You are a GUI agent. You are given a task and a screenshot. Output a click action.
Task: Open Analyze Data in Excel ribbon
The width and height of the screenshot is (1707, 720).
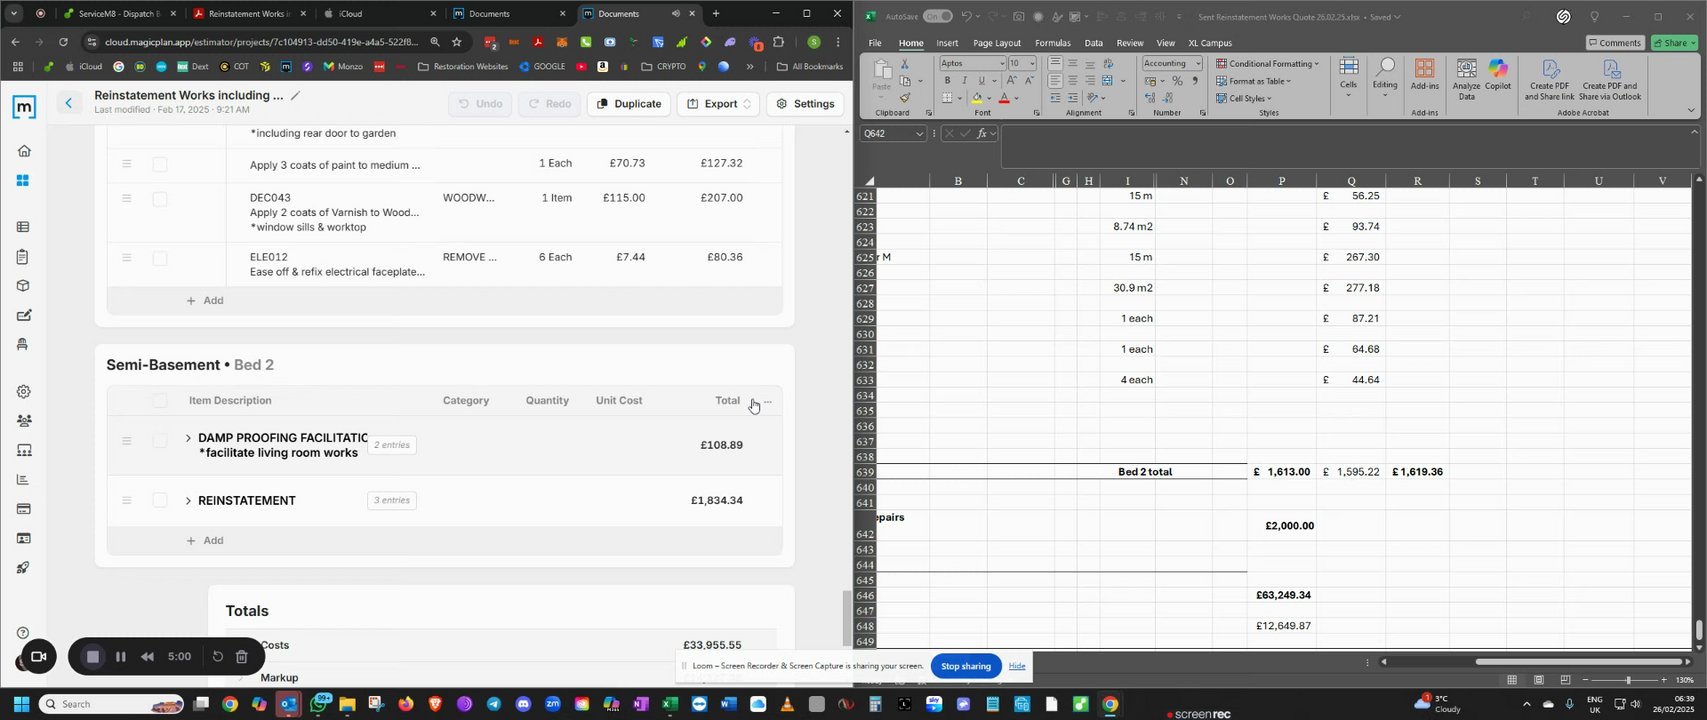click(1466, 79)
